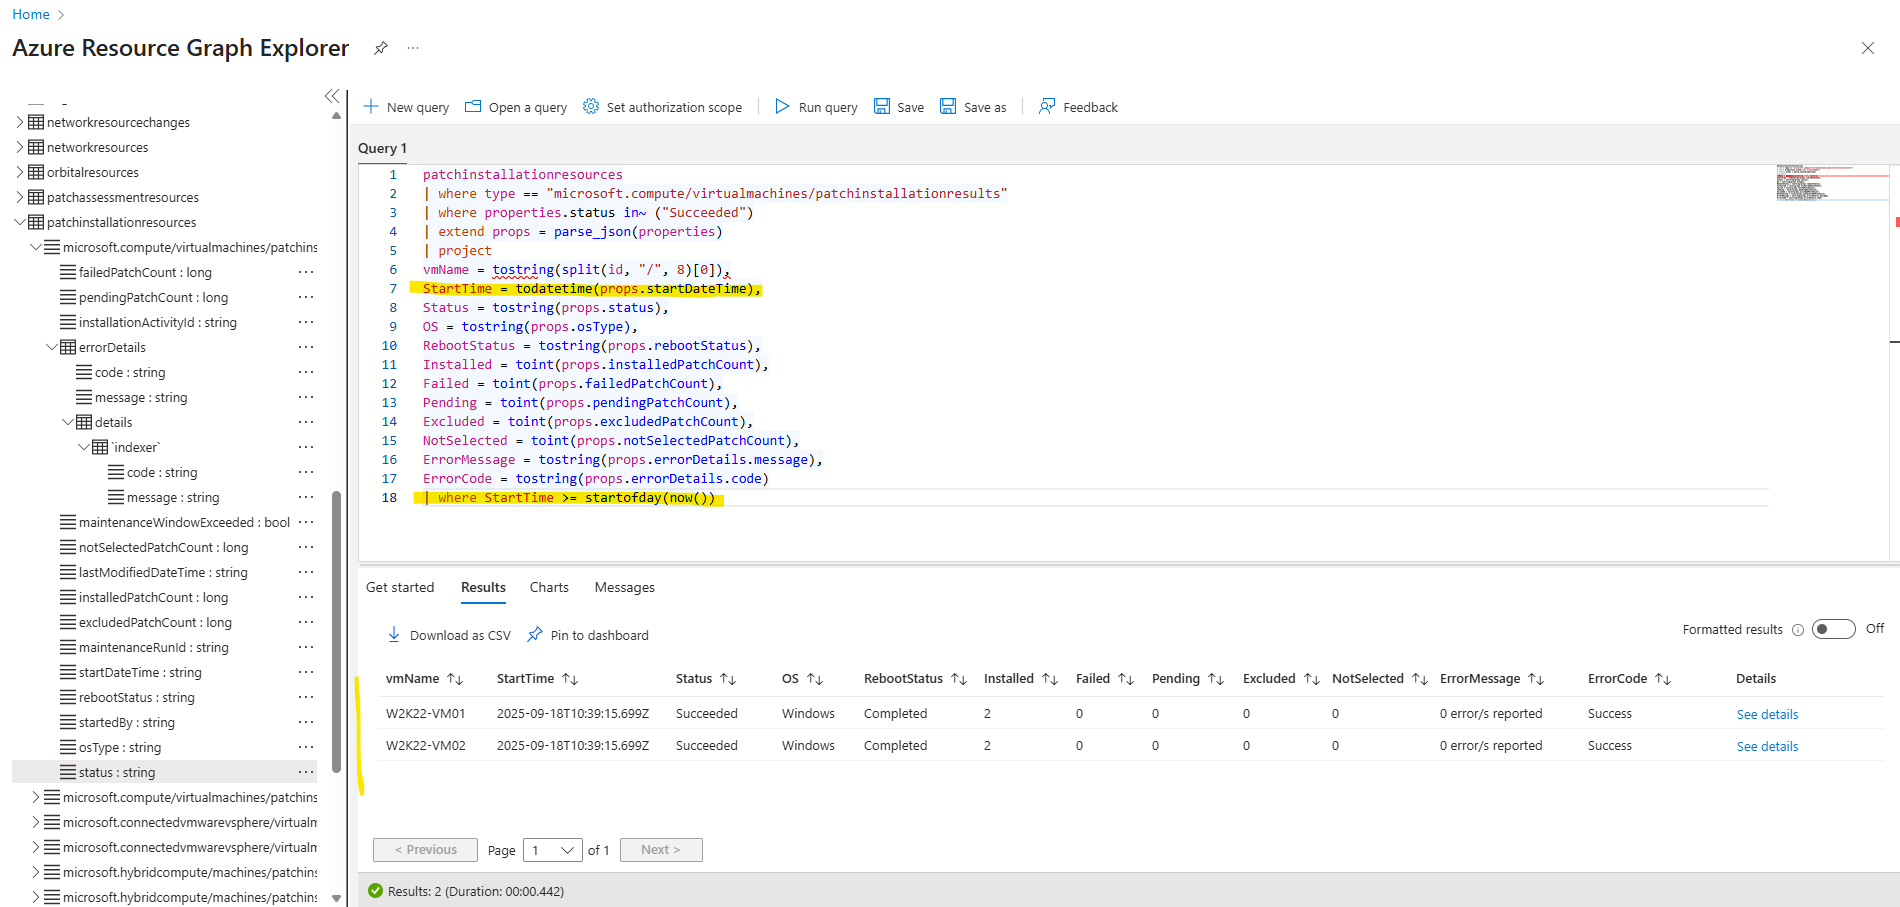The height and width of the screenshot is (907, 1900).
Task: Collapse errorDetails node
Action: 52,347
